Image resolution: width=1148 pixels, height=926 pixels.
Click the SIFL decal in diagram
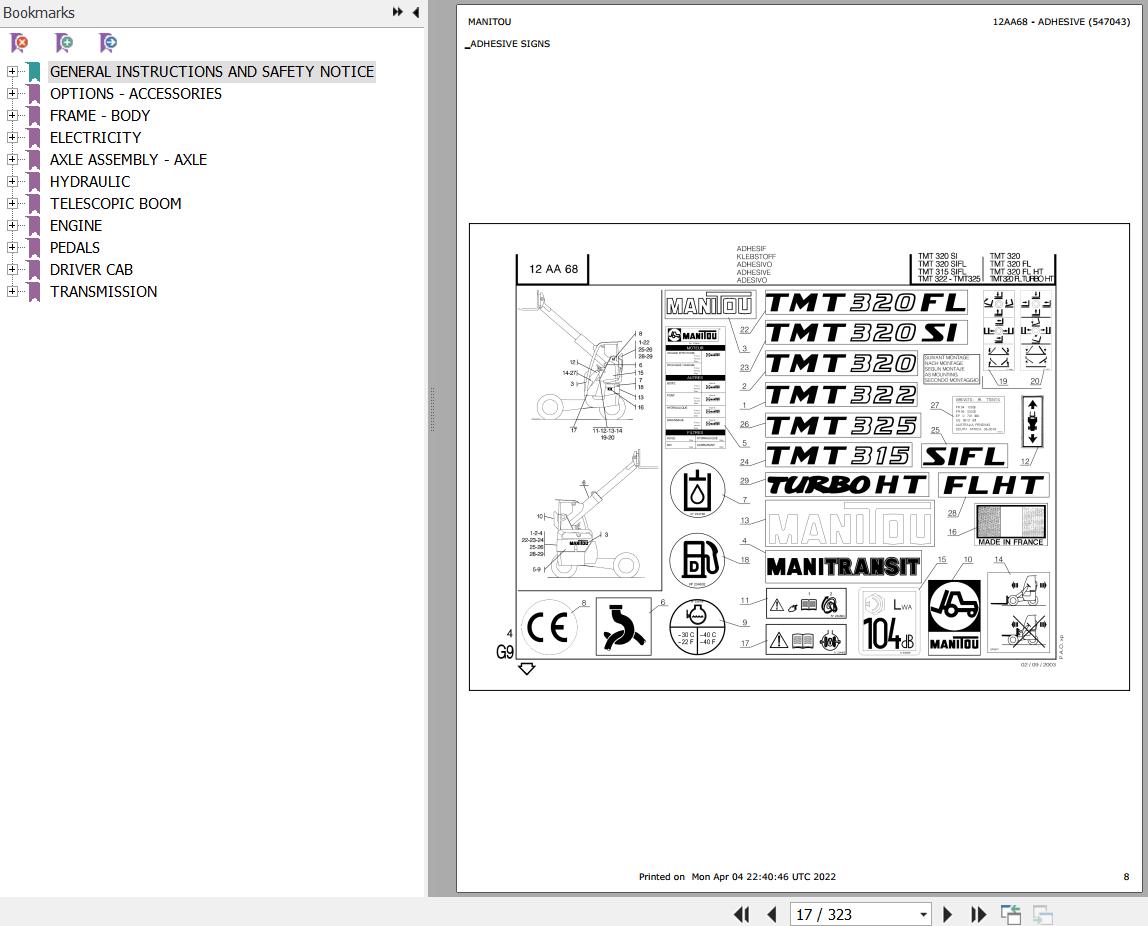964,456
